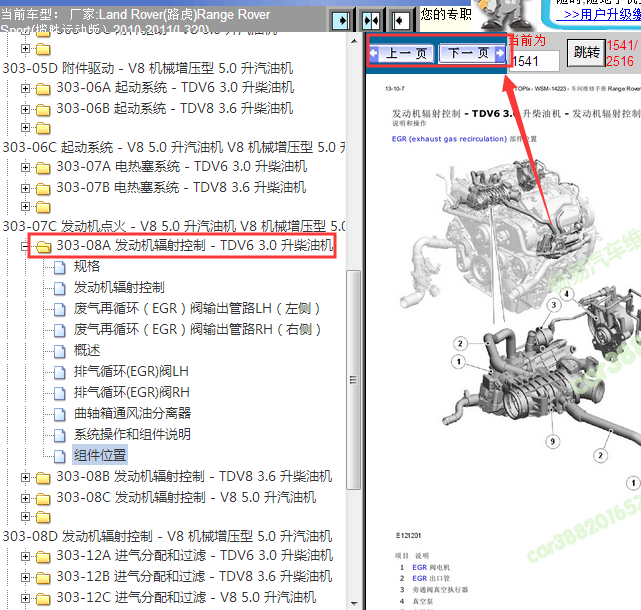This screenshot has height=610, width=641.
Task: Click folder icon of 303-06B 起动系统
Action: (x=43, y=110)
